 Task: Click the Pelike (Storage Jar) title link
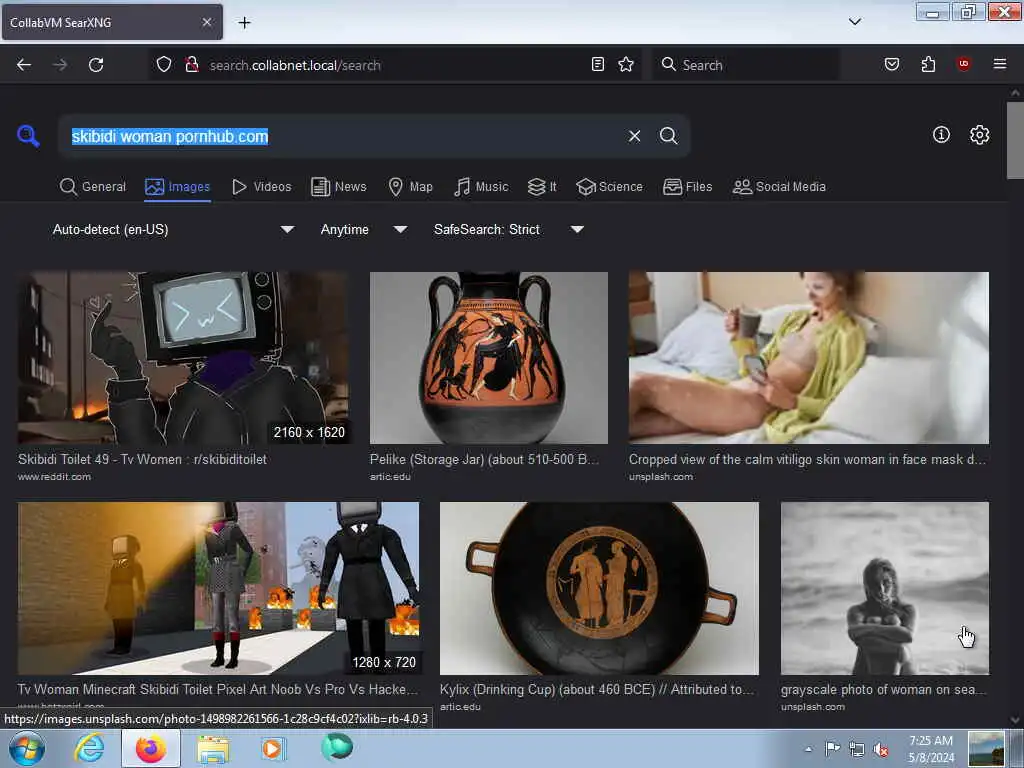(x=484, y=459)
